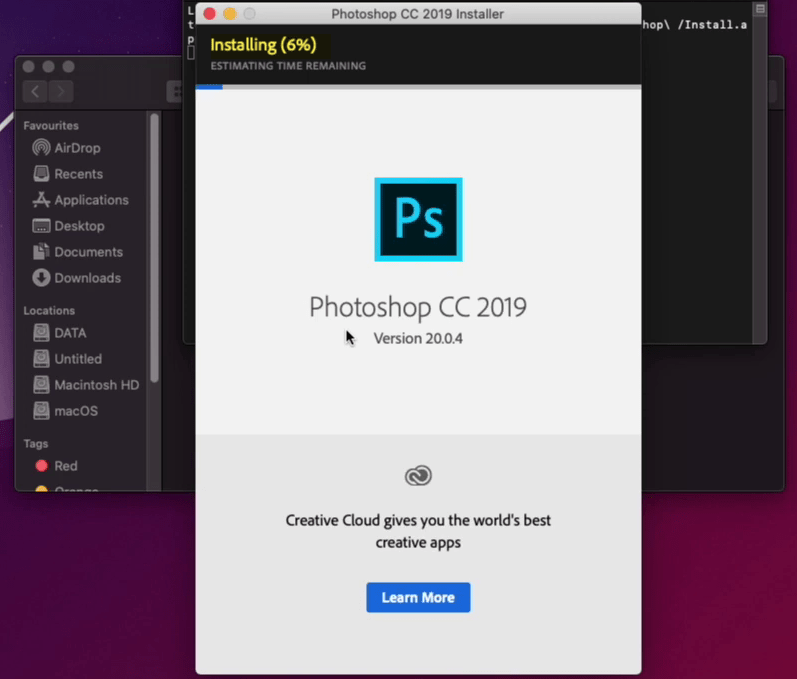Click the Red tag color dot
The image size is (797, 679).
[x=42, y=466]
